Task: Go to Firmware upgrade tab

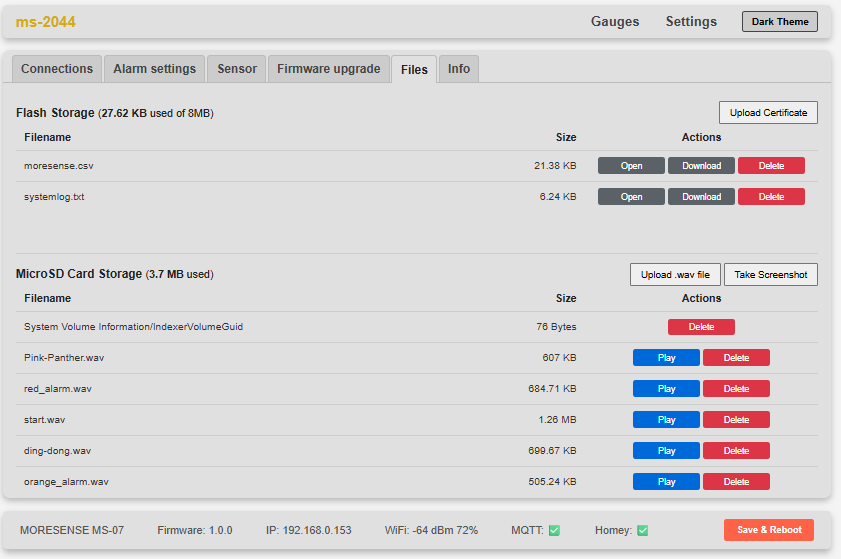Action: click(328, 69)
